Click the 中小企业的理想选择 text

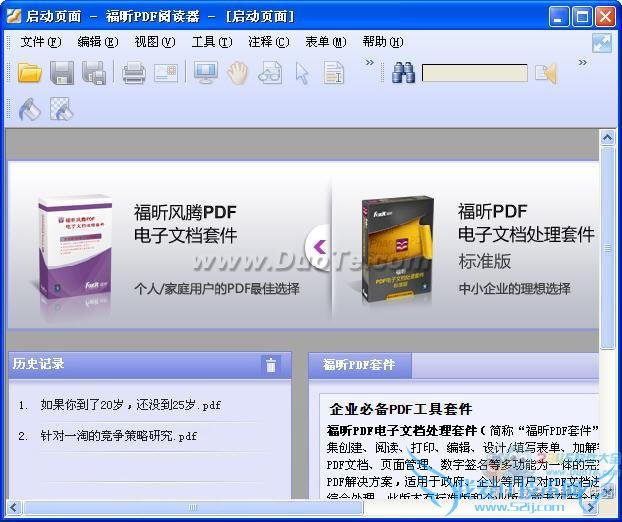(514, 288)
